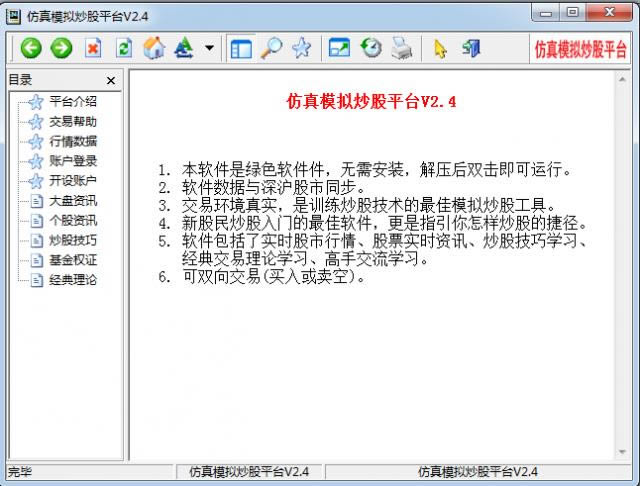Select 账户登录 tree entry

pos(73,160)
